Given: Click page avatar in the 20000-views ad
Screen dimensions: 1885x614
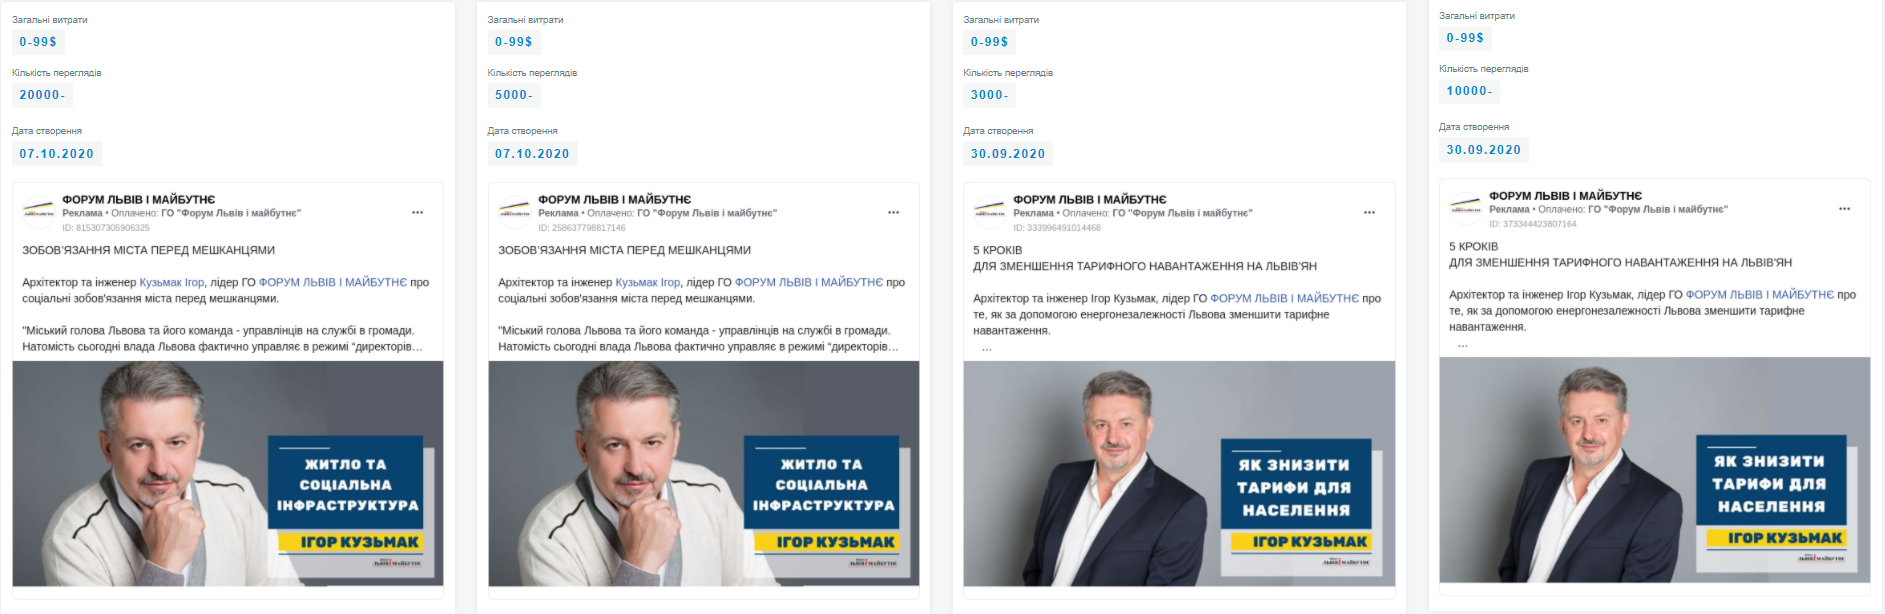Looking at the screenshot, I should pos(39,211).
